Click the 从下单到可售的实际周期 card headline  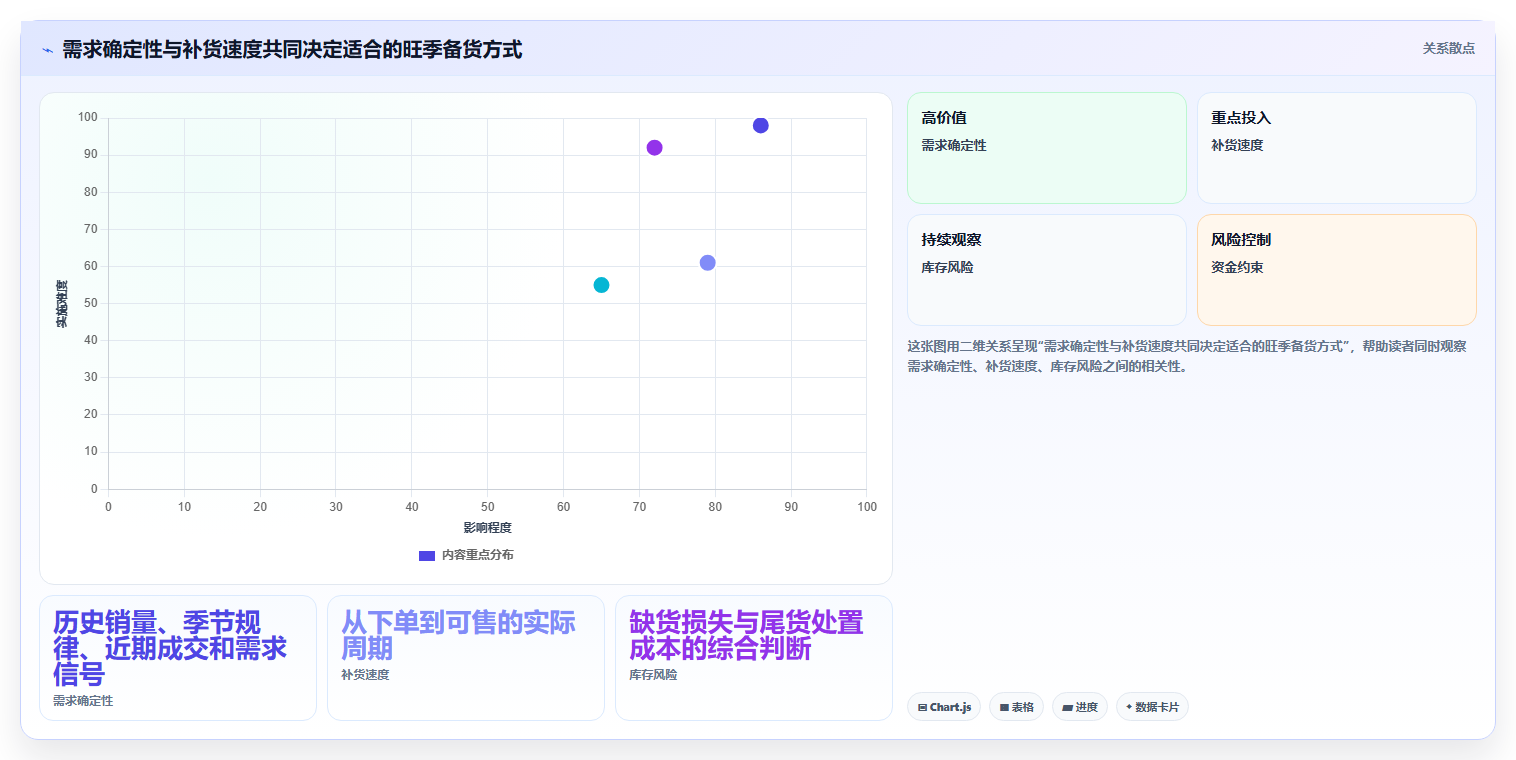459,635
